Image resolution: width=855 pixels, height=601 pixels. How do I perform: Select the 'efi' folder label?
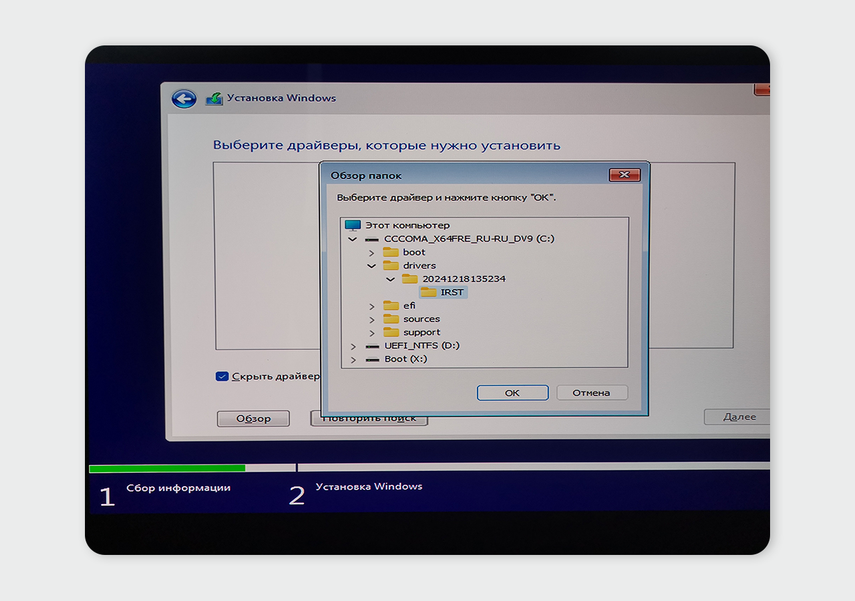point(410,305)
